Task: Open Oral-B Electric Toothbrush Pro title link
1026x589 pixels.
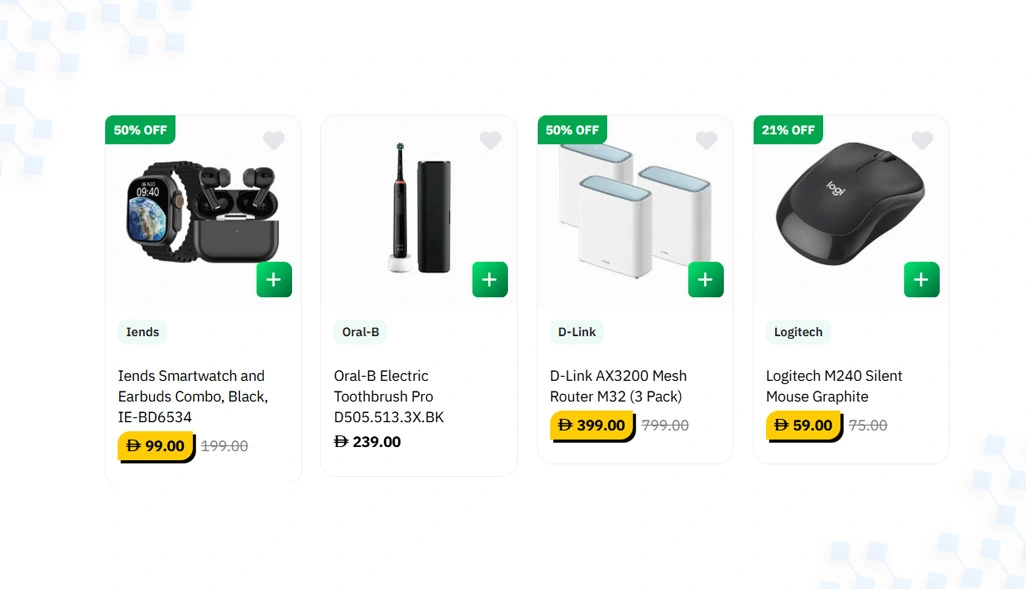Action: pyautogui.click(x=389, y=396)
